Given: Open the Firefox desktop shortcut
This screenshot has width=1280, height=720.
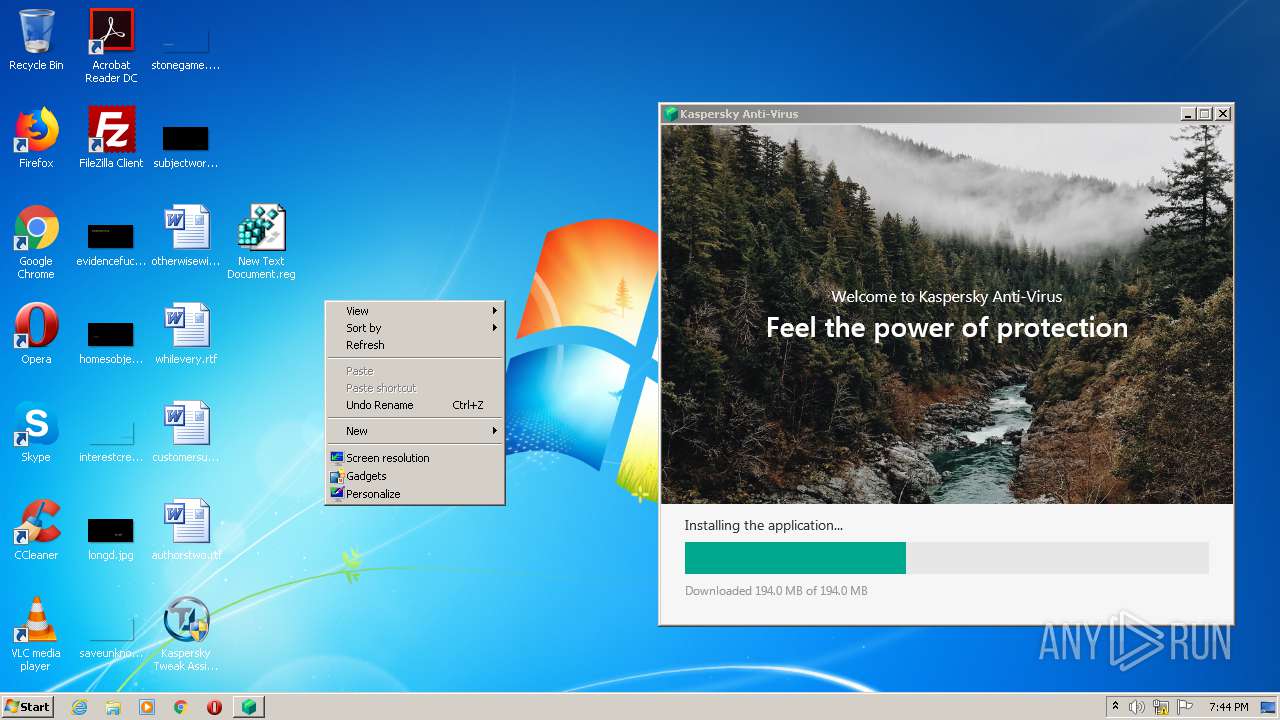Looking at the screenshot, I should coord(36,137).
